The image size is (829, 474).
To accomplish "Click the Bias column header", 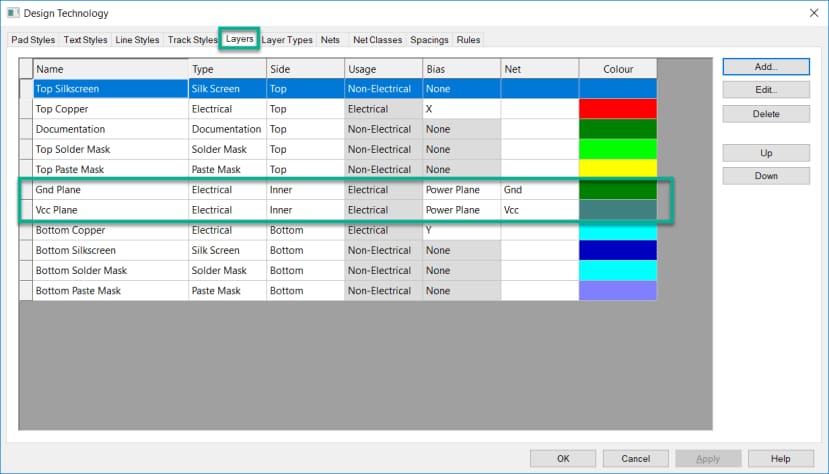I will (x=462, y=69).
